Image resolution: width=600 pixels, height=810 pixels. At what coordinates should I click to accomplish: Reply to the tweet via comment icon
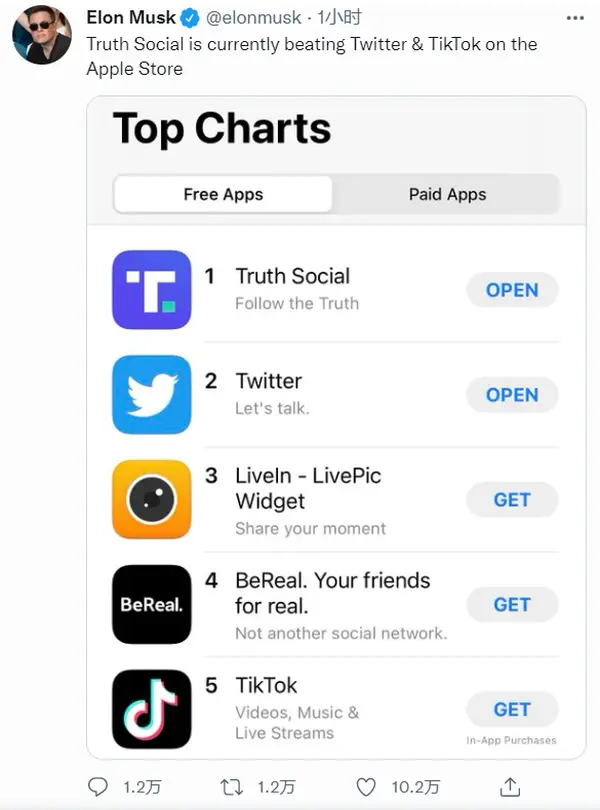(x=98, y=787)
